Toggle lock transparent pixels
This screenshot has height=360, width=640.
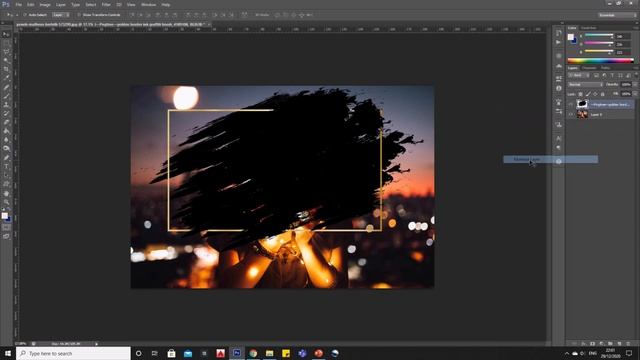(580, 94)
